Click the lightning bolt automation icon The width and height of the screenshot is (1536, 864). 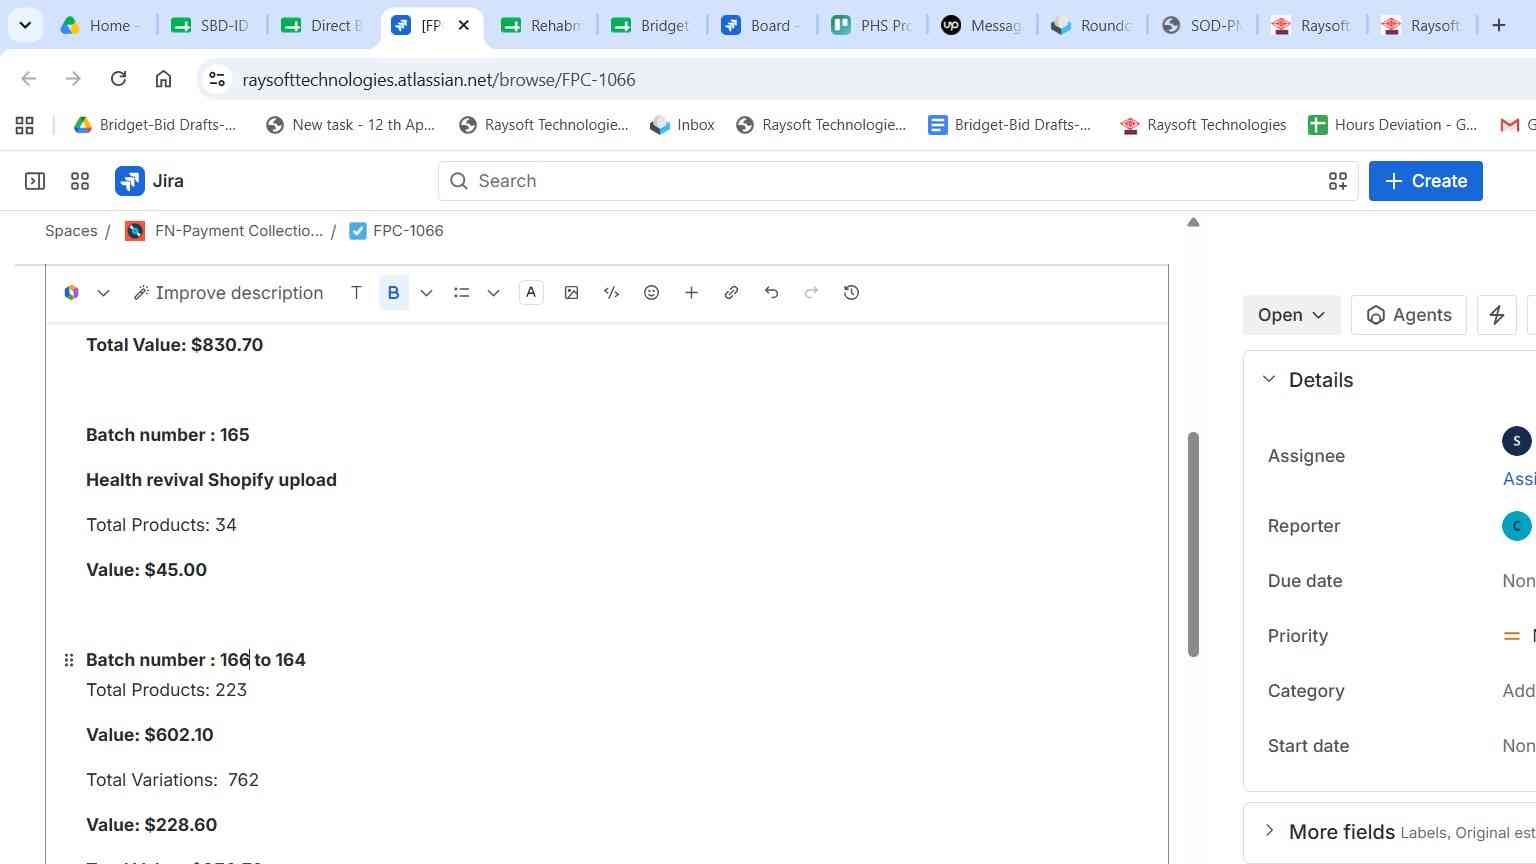coord(1497,315)
